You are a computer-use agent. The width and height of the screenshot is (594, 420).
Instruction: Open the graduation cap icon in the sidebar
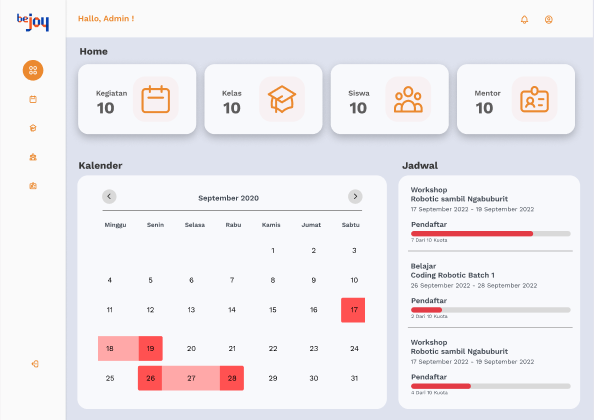(x=33, y=128)
